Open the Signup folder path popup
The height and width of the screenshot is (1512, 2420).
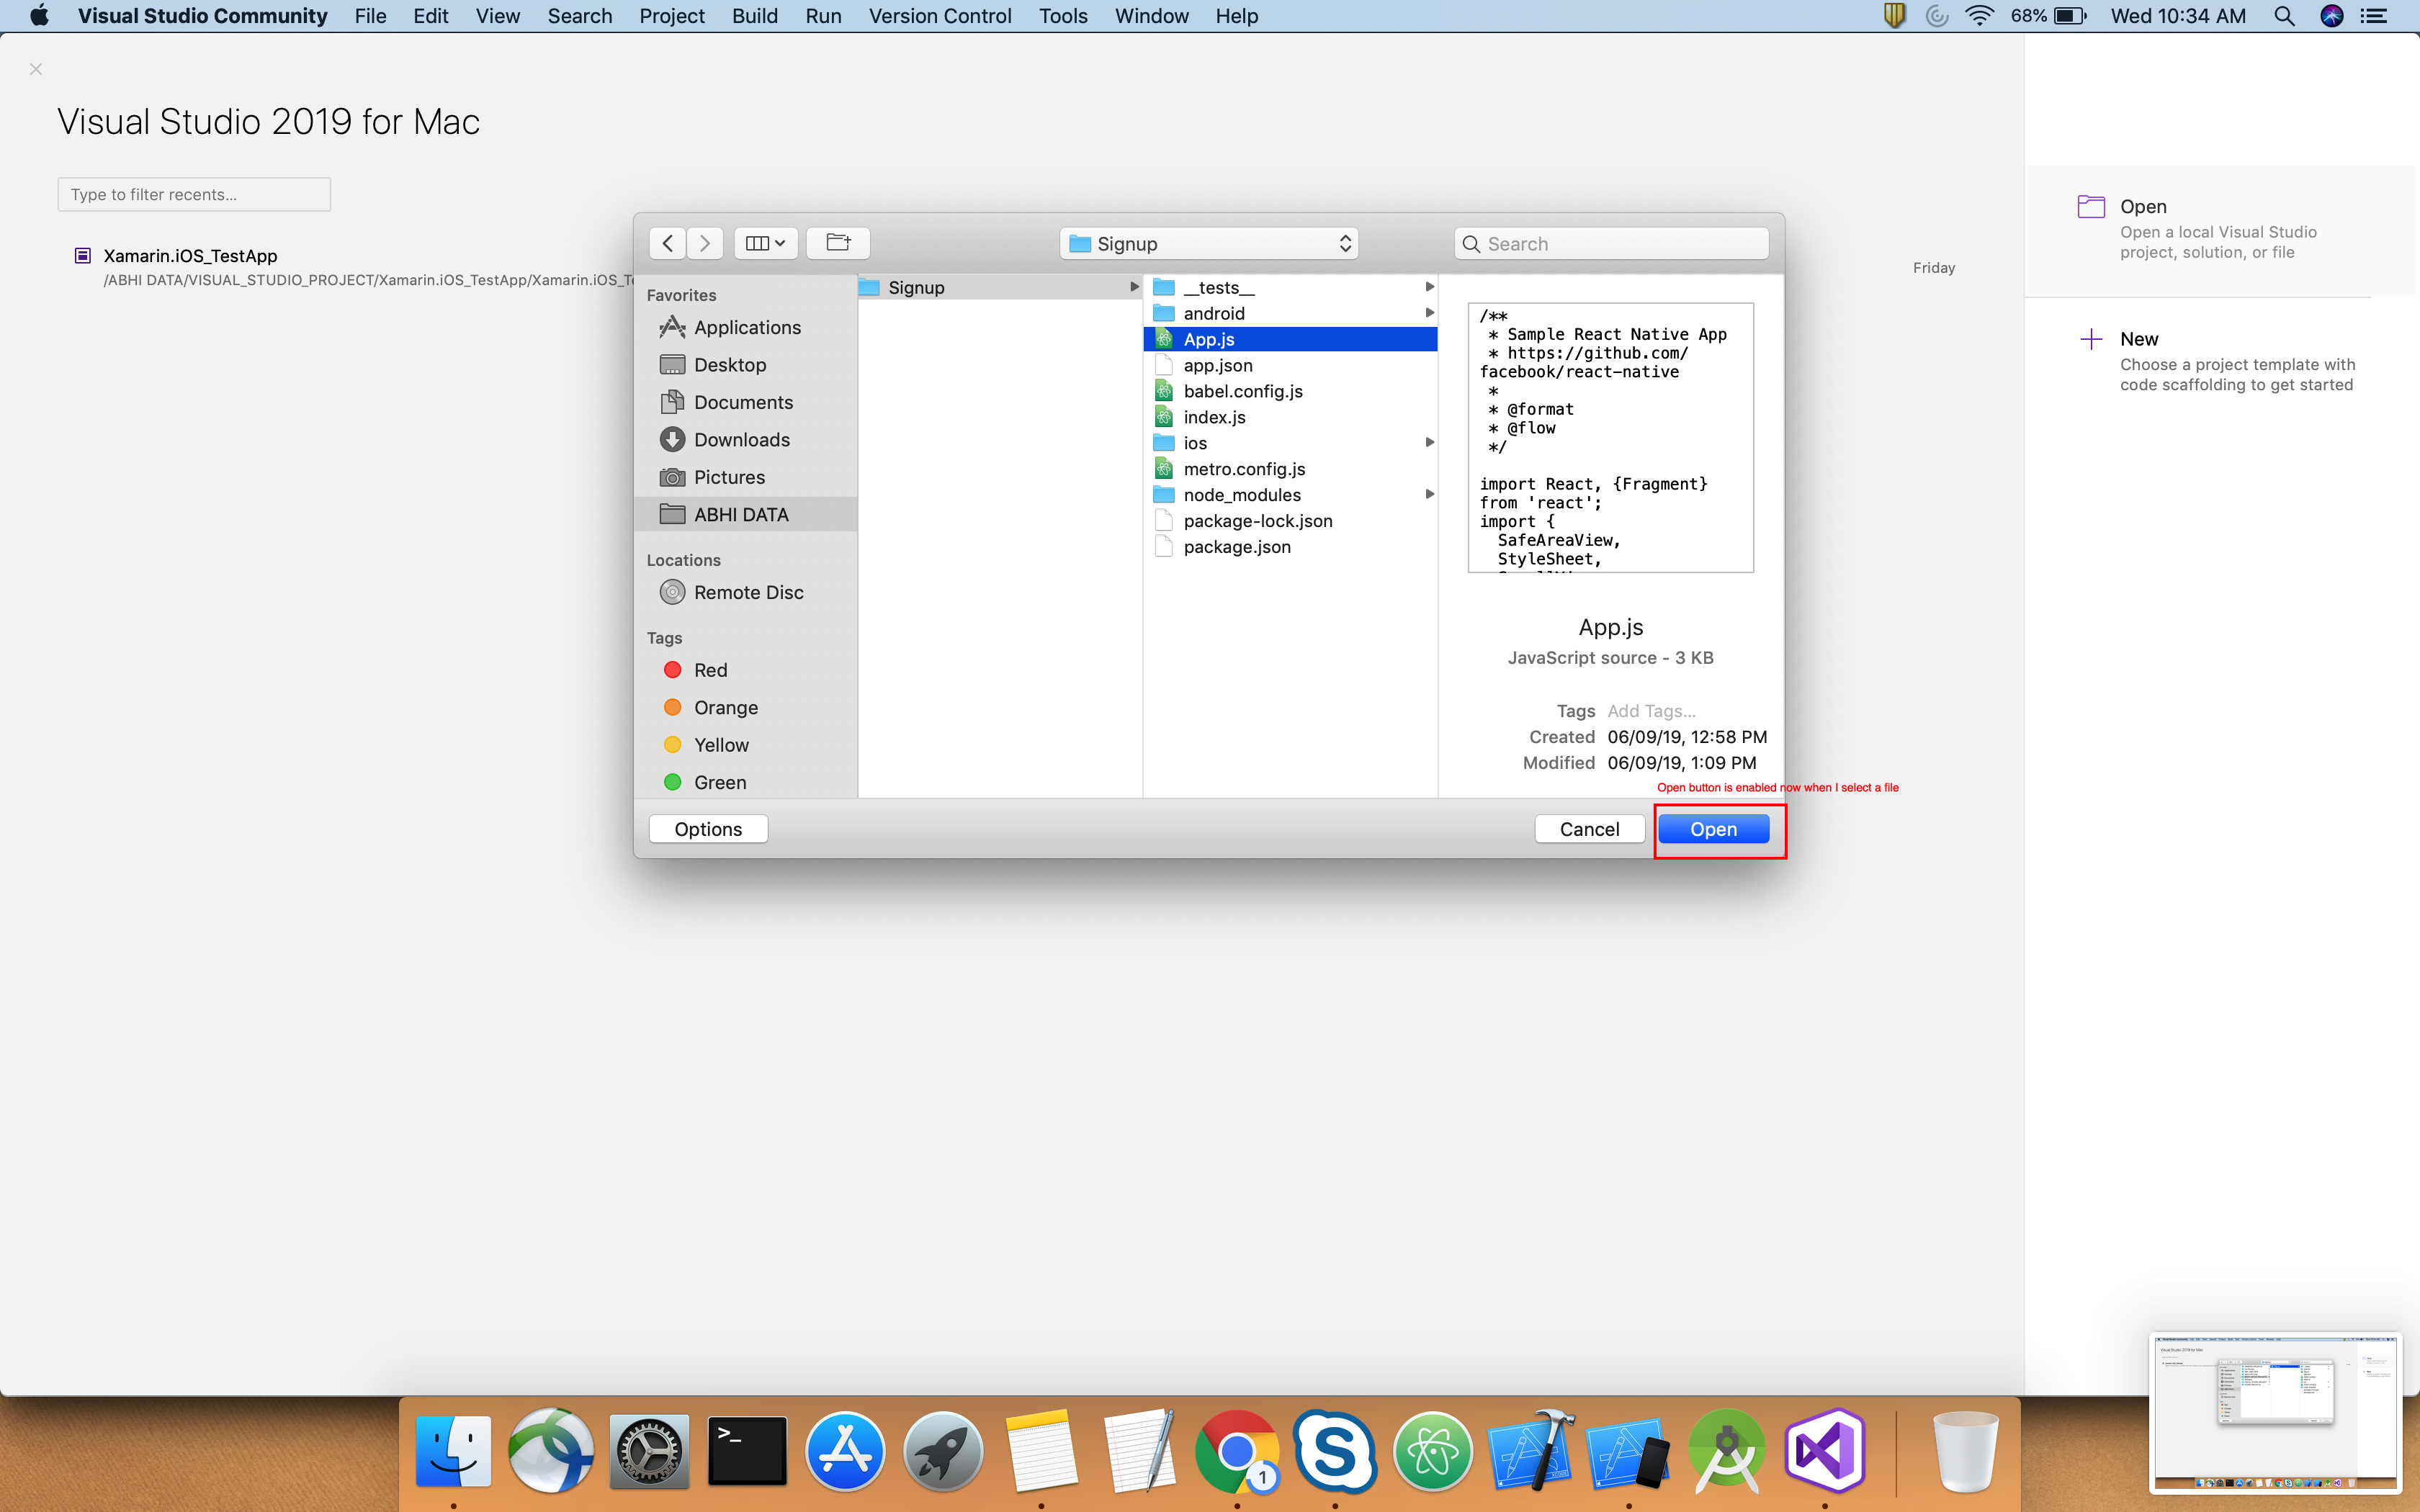(x=1209, y=243)
